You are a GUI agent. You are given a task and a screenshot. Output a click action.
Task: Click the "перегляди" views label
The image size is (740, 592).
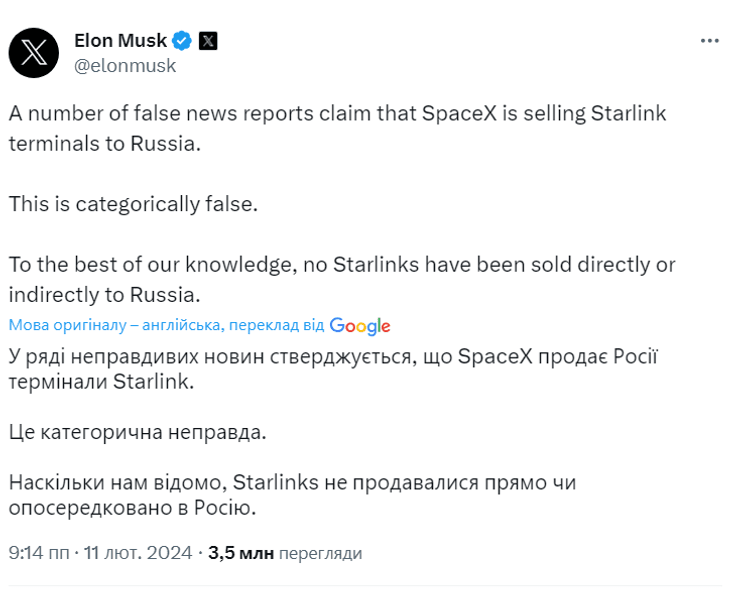[320, 553]
